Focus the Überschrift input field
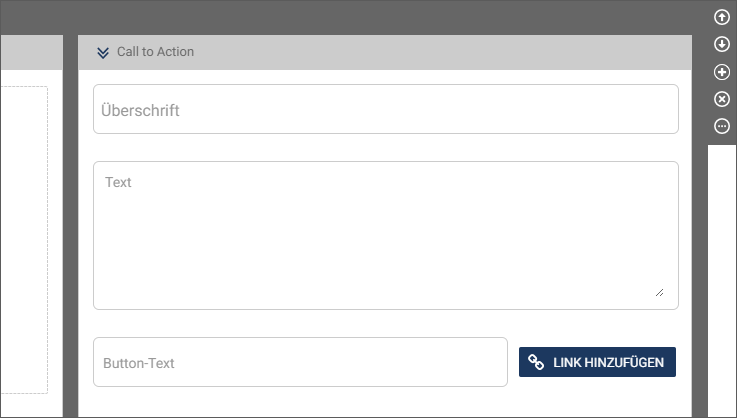 tap(385, 109)
